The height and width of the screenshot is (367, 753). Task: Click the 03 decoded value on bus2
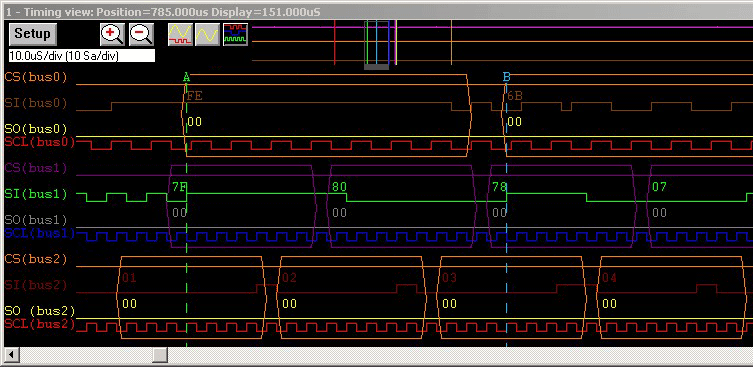click(449, 278)
